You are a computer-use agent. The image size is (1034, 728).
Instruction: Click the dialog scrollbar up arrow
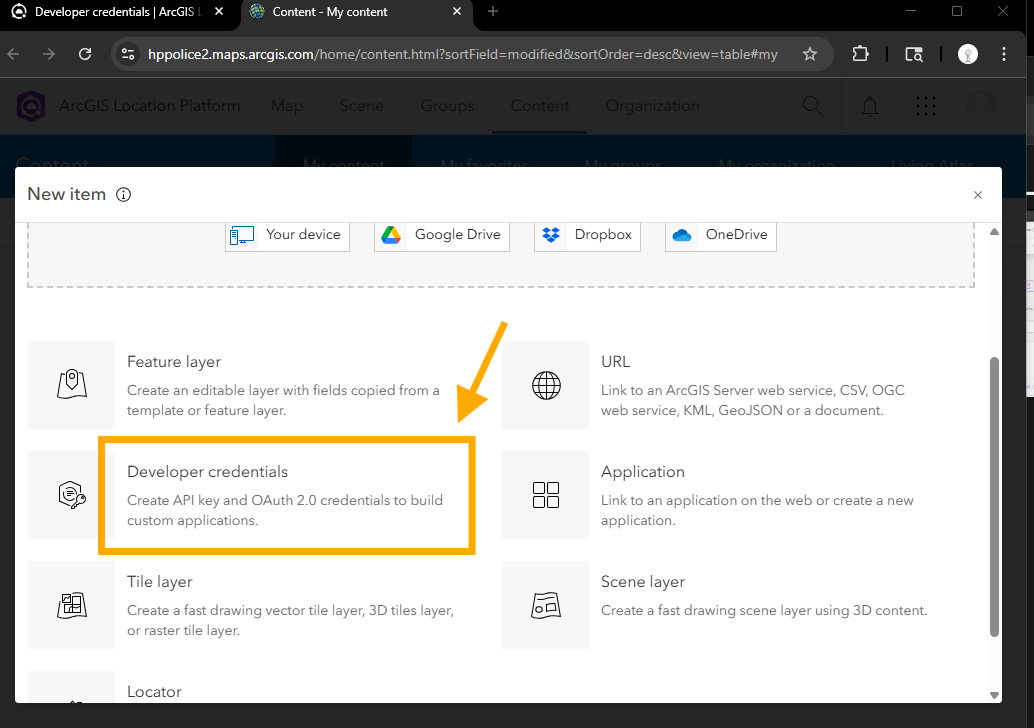994,231
